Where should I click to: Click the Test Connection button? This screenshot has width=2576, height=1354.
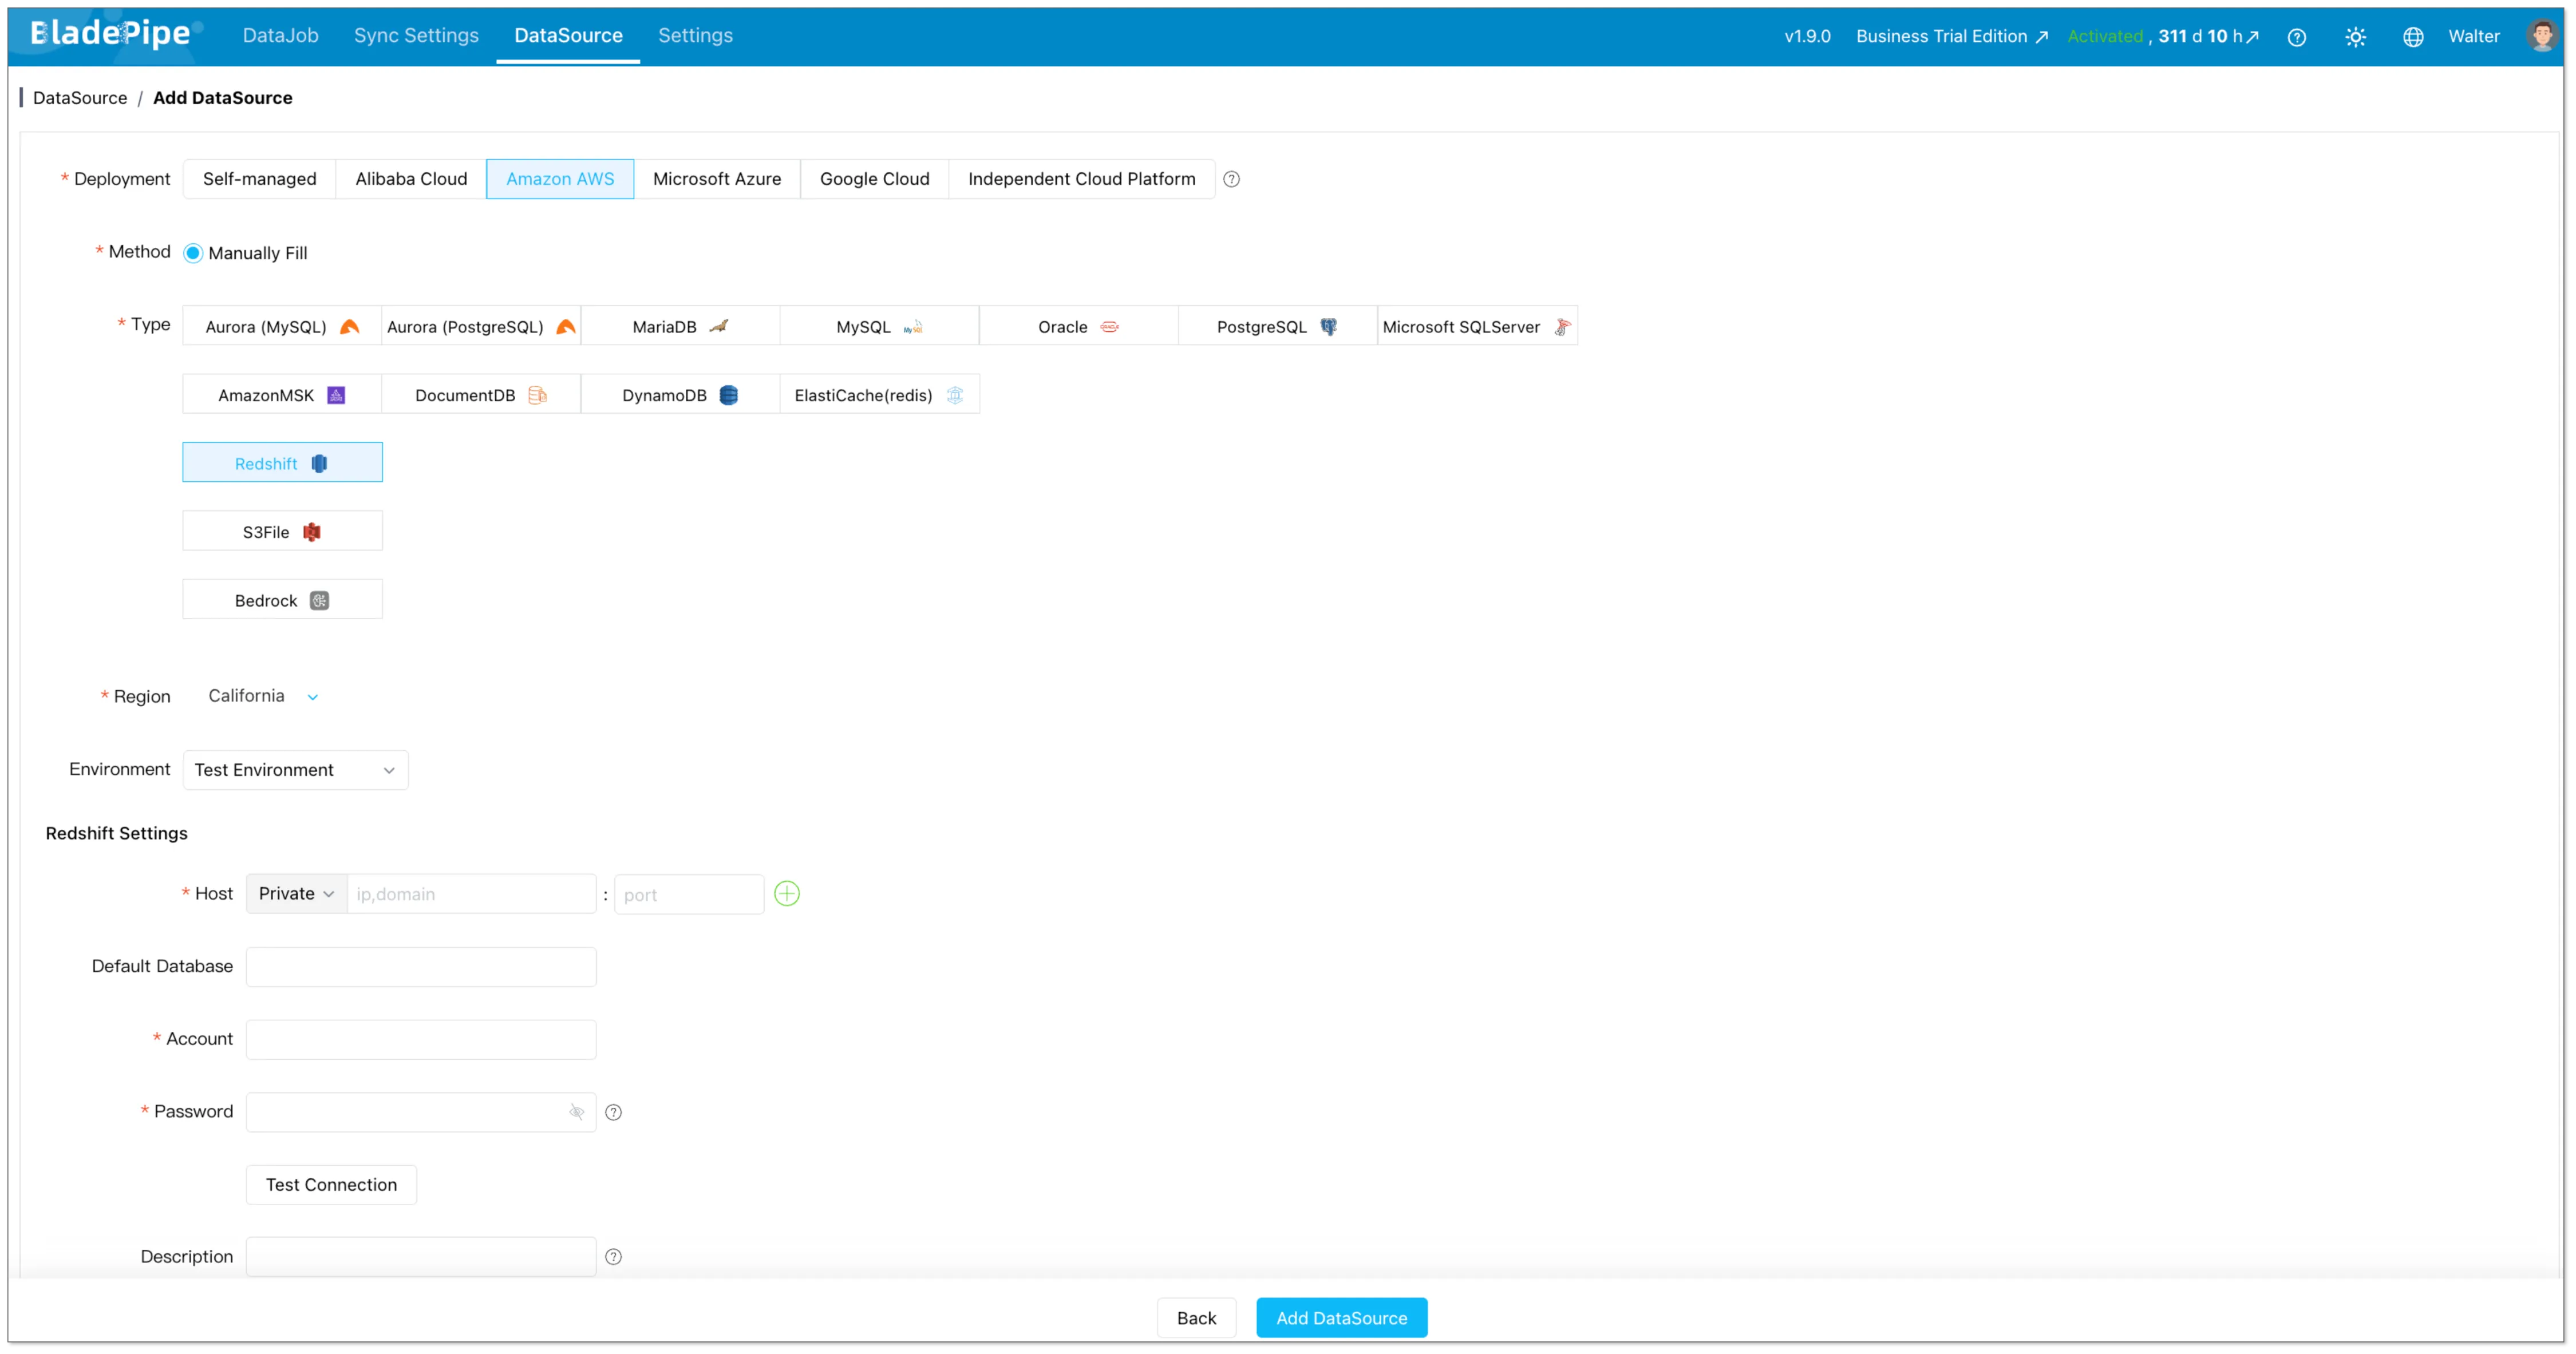coord(331,1185)
